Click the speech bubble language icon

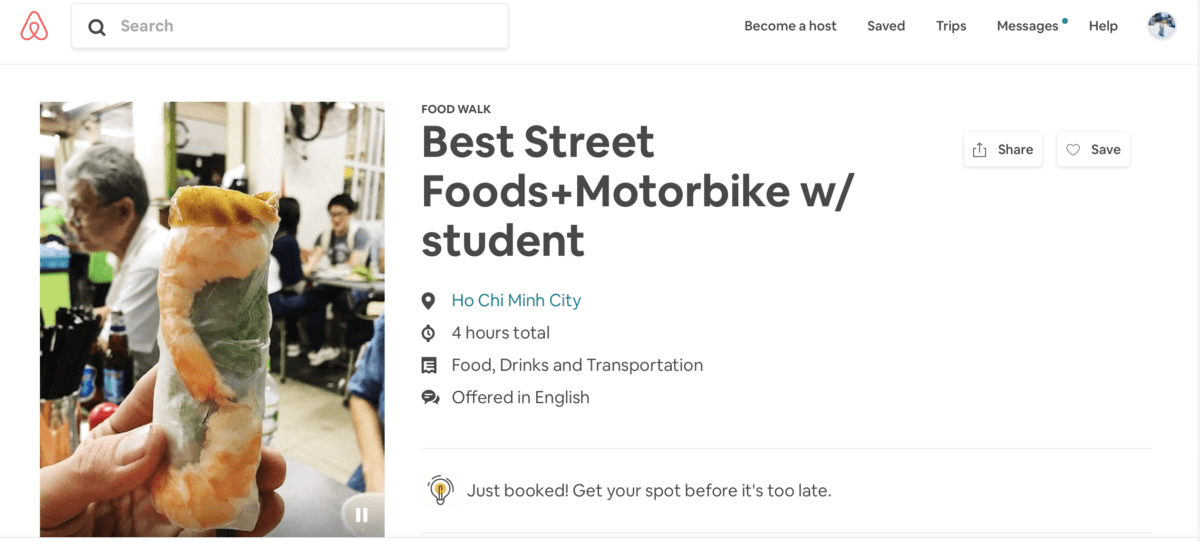[x=430, y=398]
